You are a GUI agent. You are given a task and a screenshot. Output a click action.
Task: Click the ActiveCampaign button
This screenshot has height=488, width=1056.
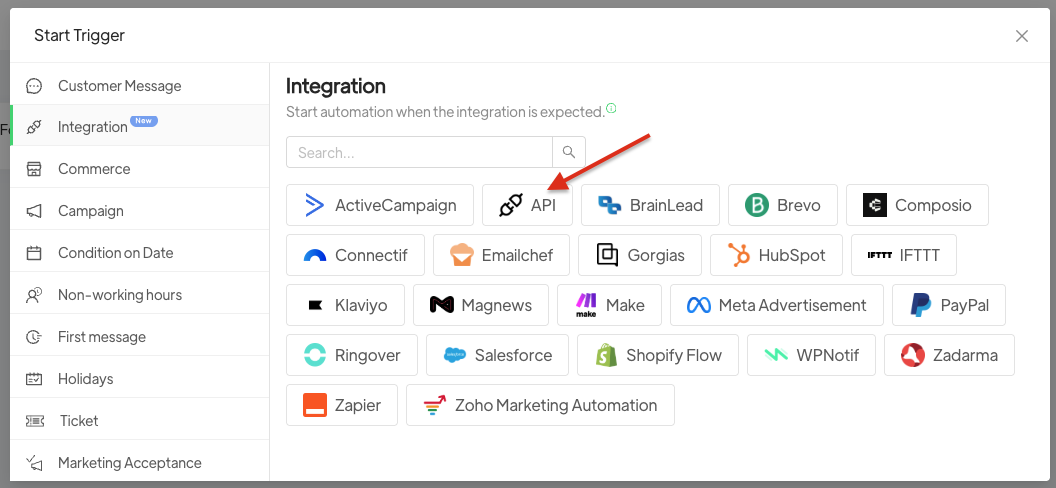pyautogui.click(x=379, y=205)
